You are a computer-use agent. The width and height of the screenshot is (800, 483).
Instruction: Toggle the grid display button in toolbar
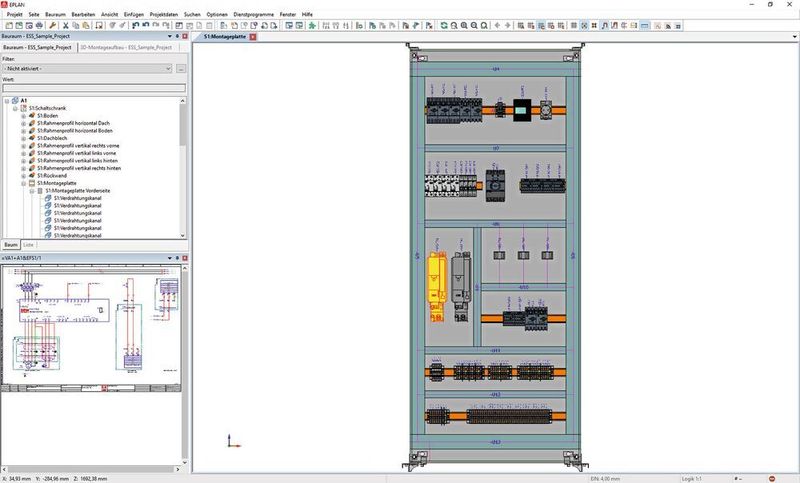(574, 26)
